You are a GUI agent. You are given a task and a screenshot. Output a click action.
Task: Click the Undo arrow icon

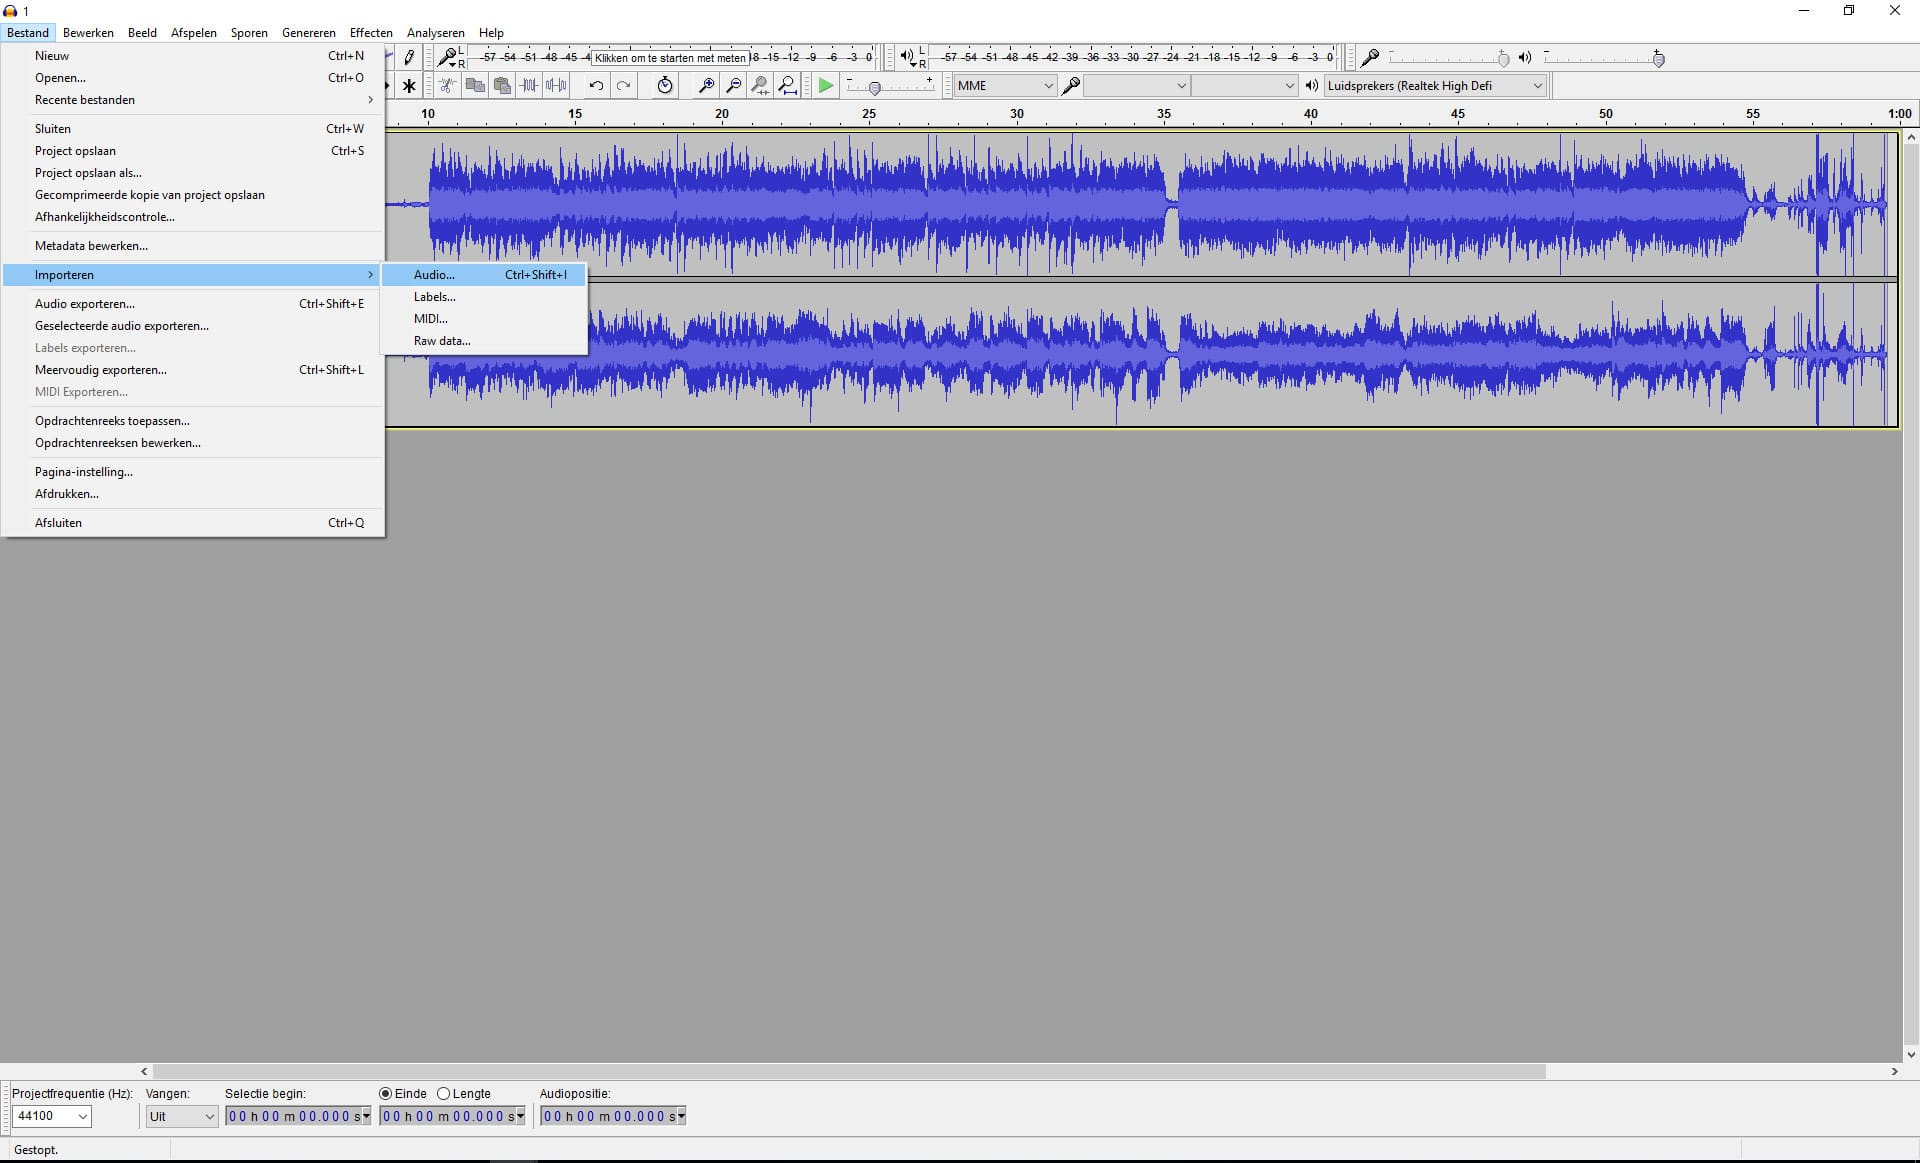(x=596, y=86)
